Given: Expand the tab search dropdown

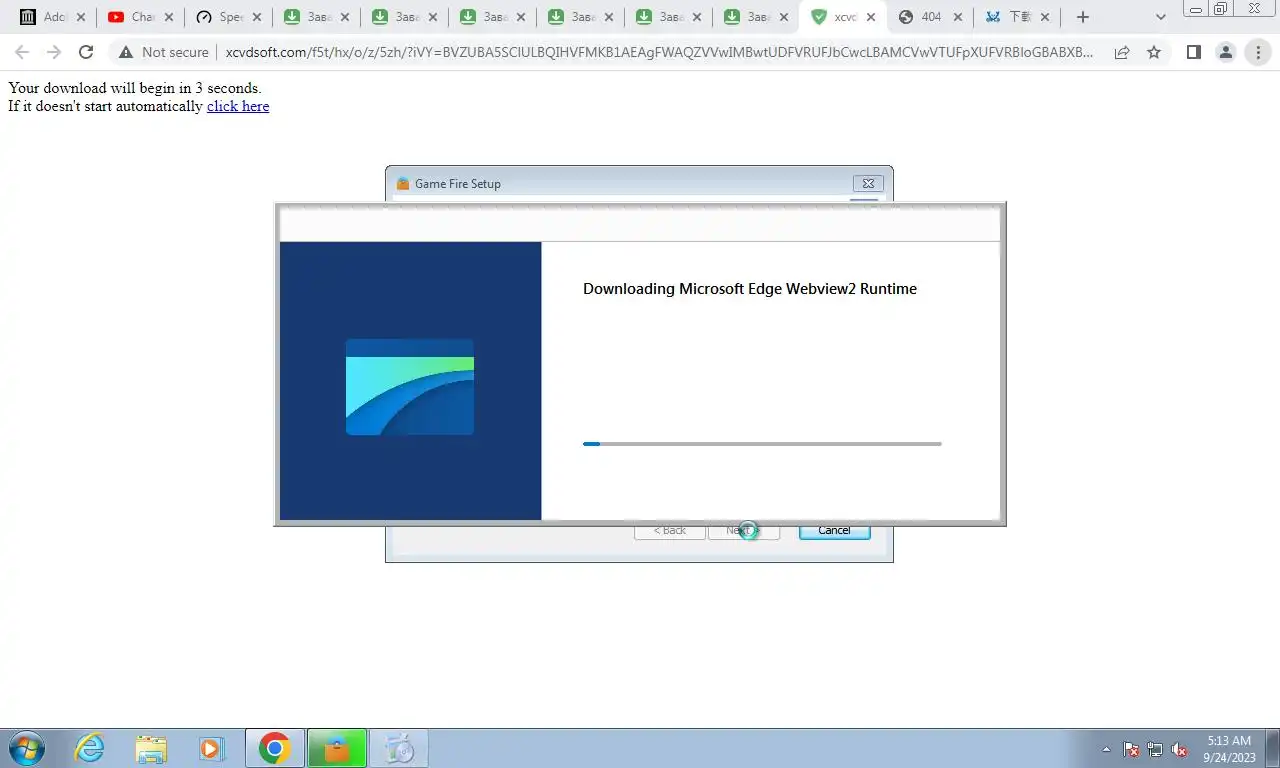Looking at the screenshot, I should click(x=1161, y=17).
